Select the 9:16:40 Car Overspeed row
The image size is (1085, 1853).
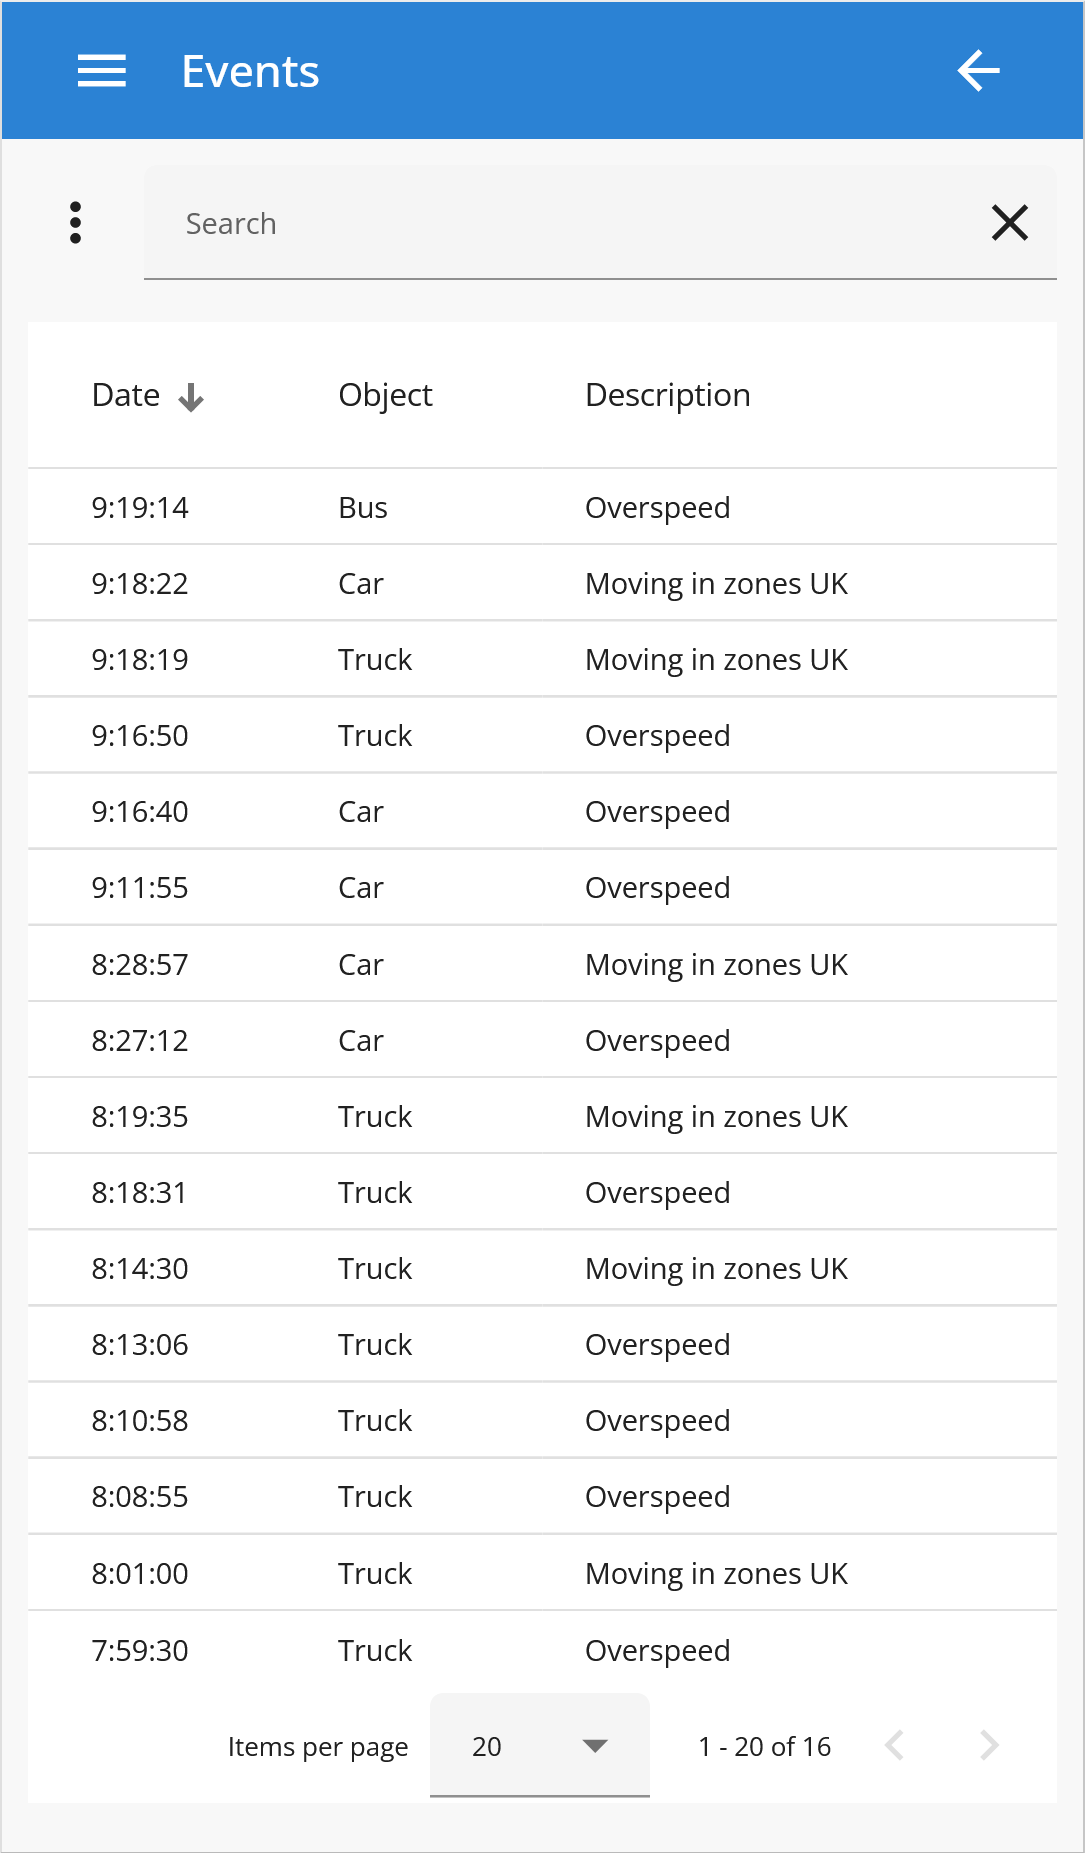pos(542,811)
